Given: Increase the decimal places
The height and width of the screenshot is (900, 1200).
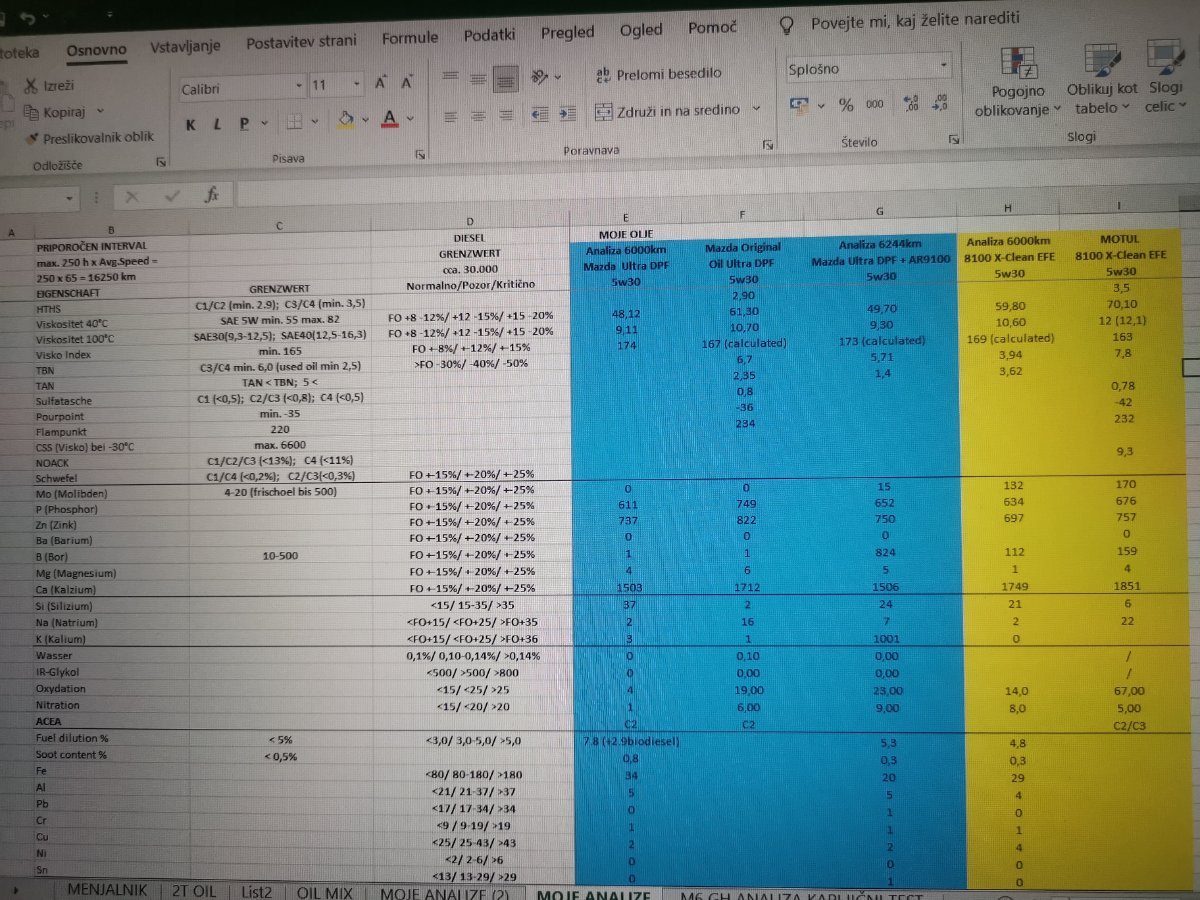Looking at the screenshot, I should (x=910, y=103).
